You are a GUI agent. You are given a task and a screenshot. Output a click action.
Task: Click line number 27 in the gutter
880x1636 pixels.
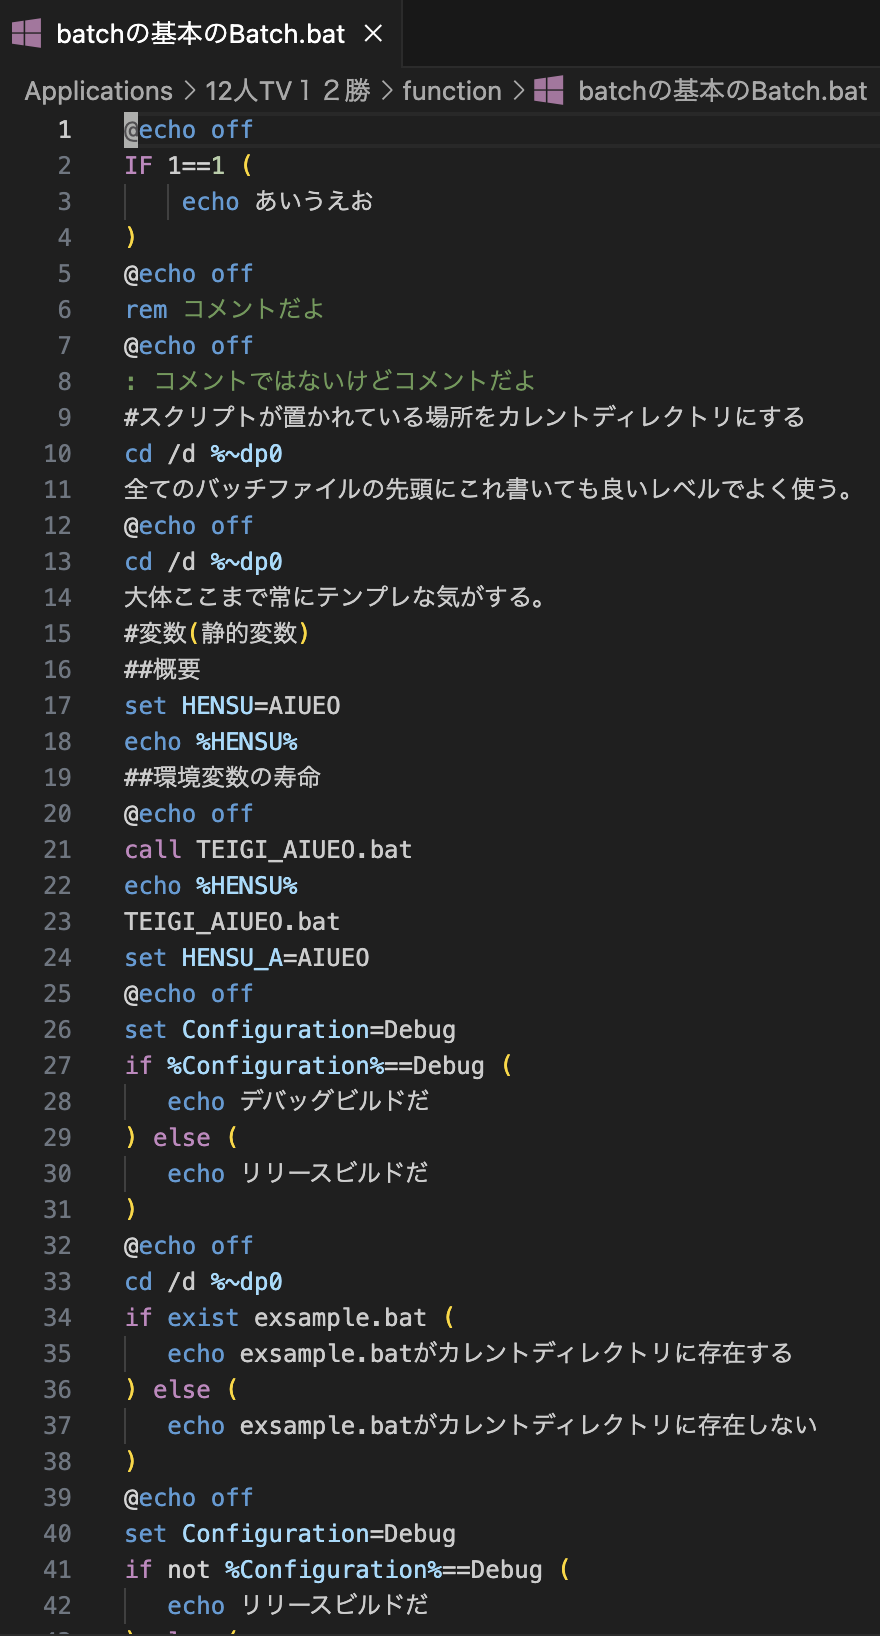pyautogui.click(x=58, y=1066)
